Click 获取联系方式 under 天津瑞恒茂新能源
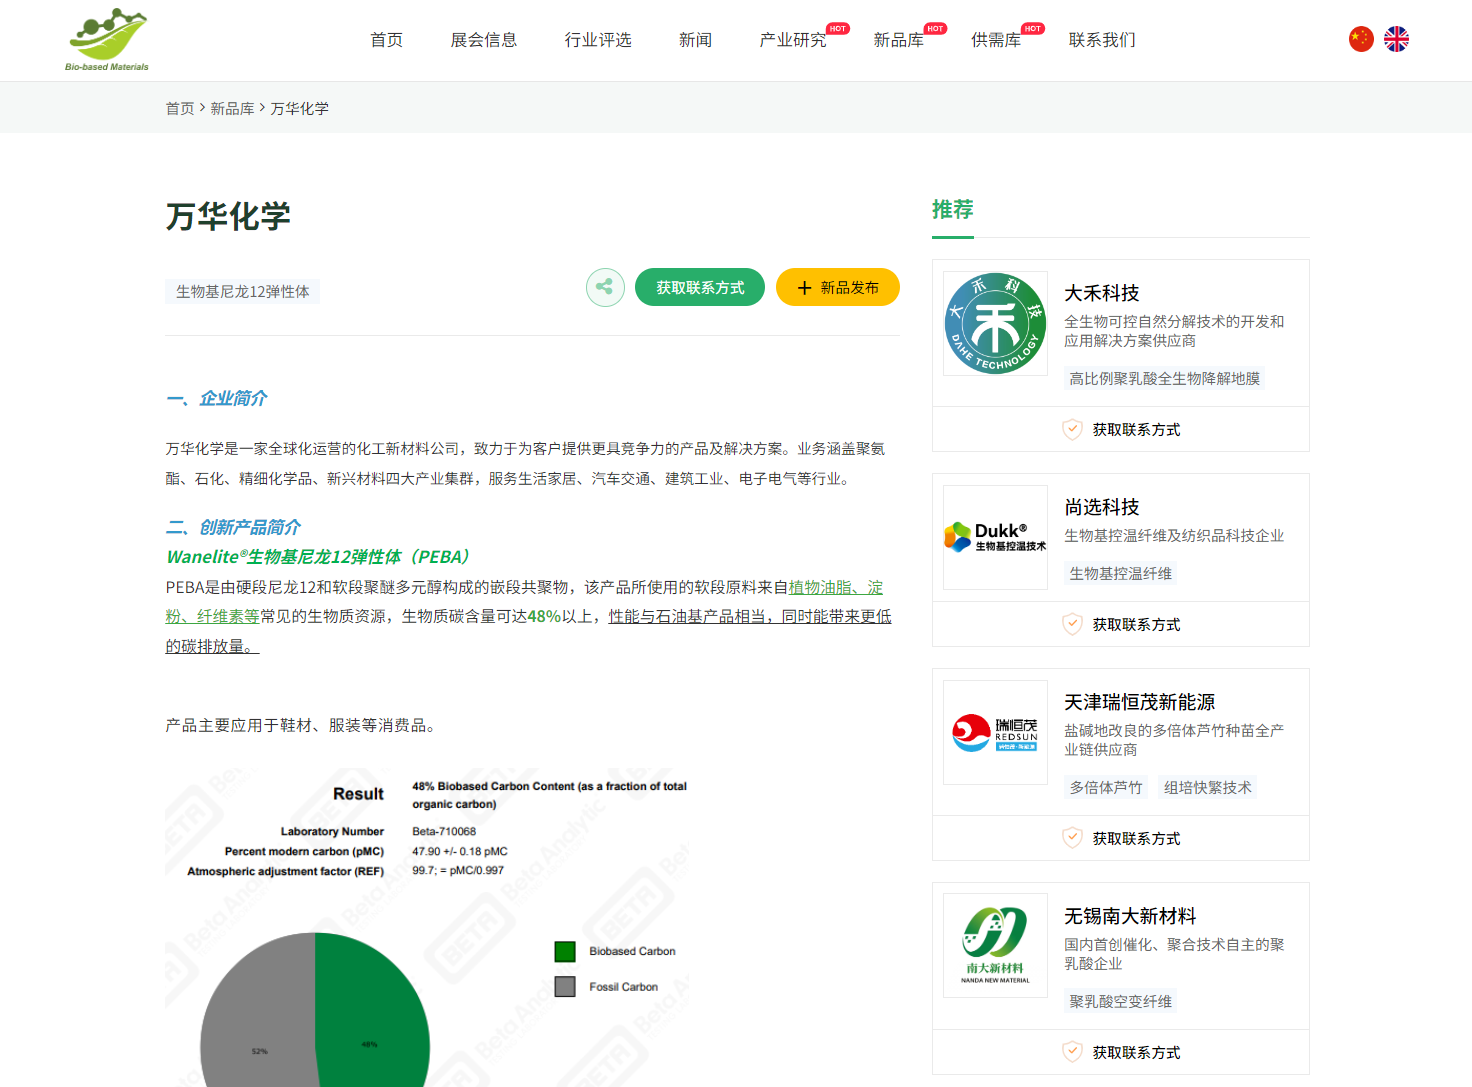Image resolution: width=1472 pixels, height=1087 pixels. pos(1136,838)
